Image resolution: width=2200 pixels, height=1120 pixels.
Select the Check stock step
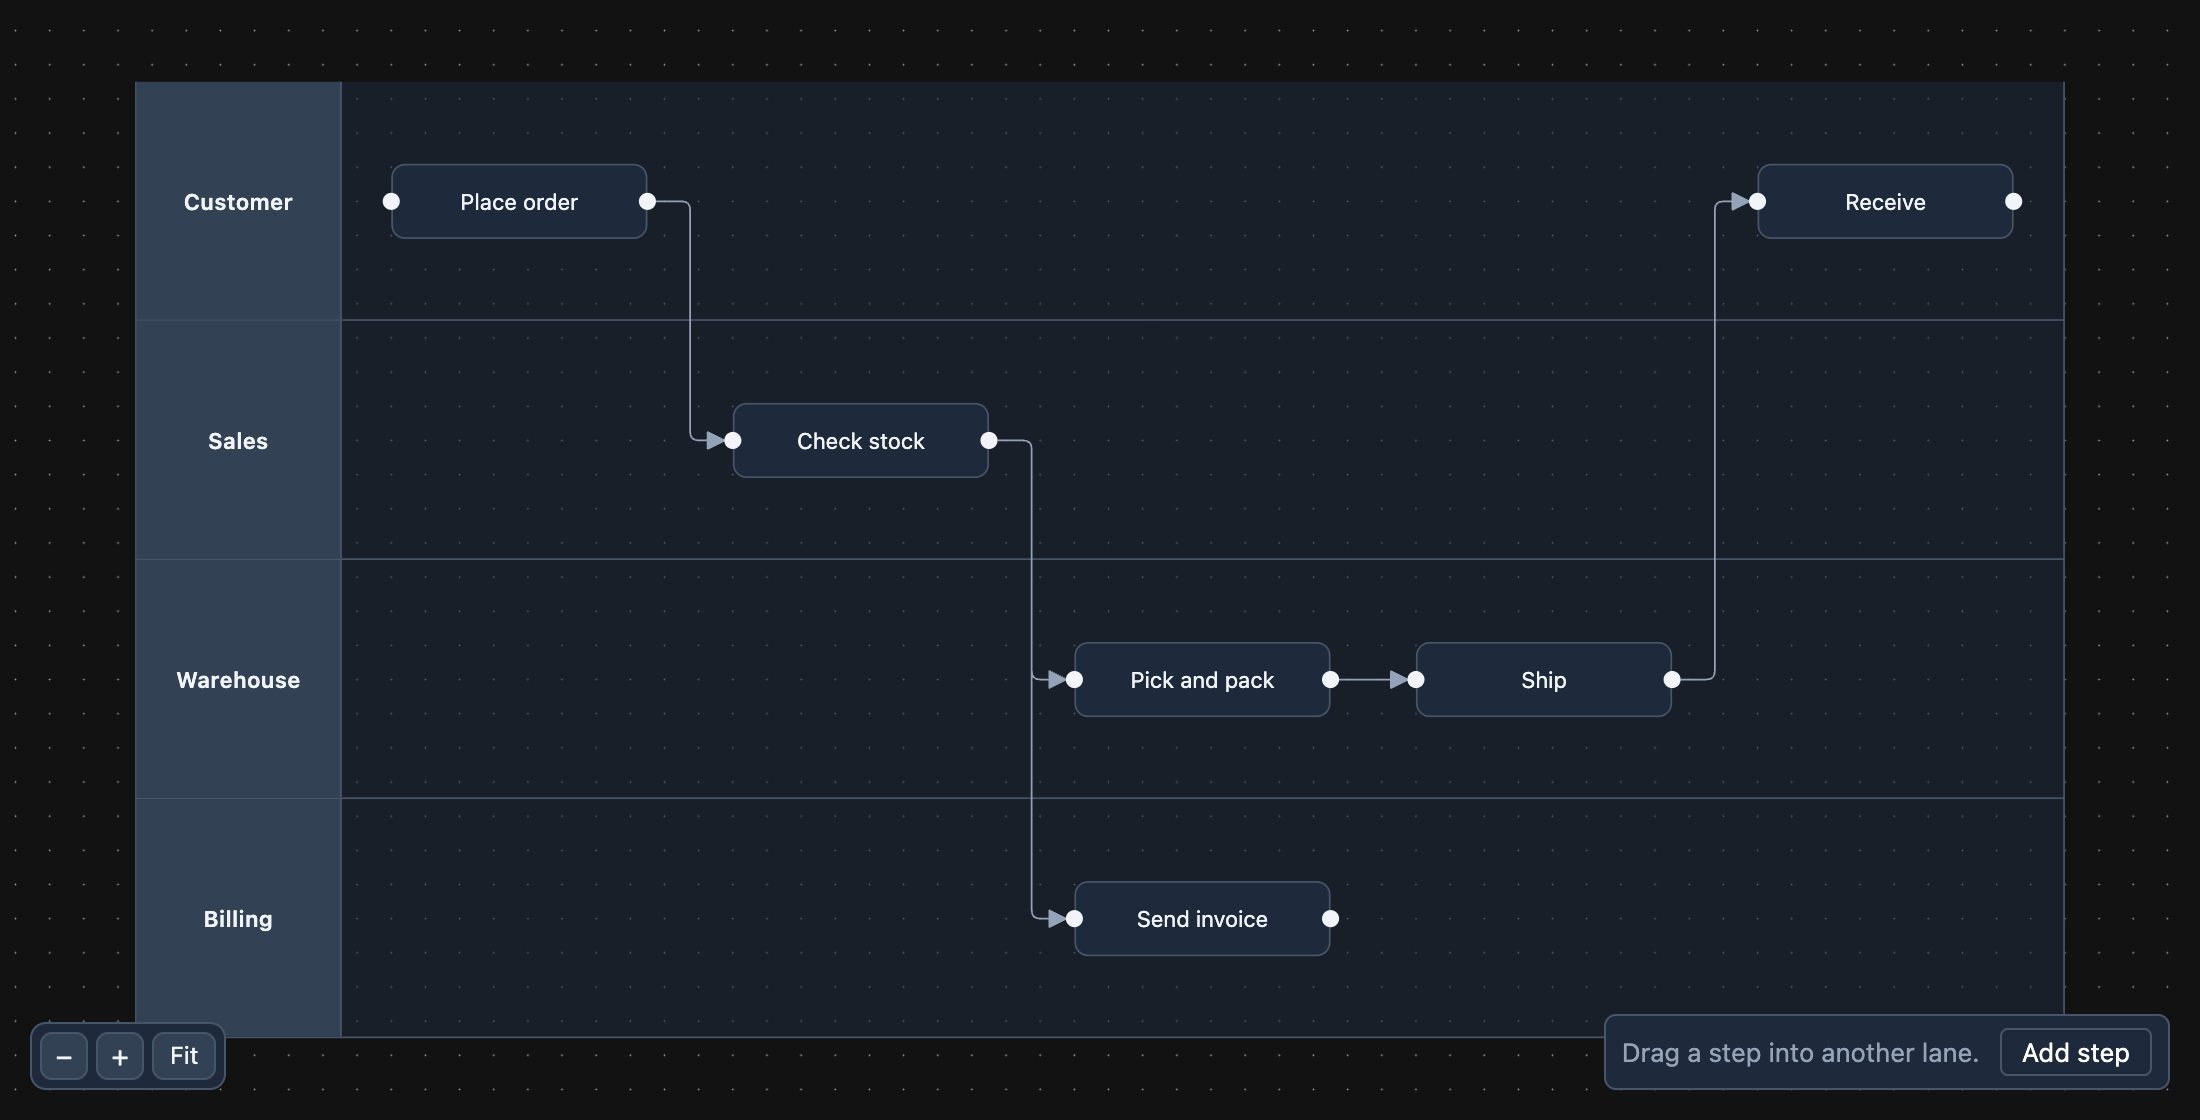(x=861, y=441)
